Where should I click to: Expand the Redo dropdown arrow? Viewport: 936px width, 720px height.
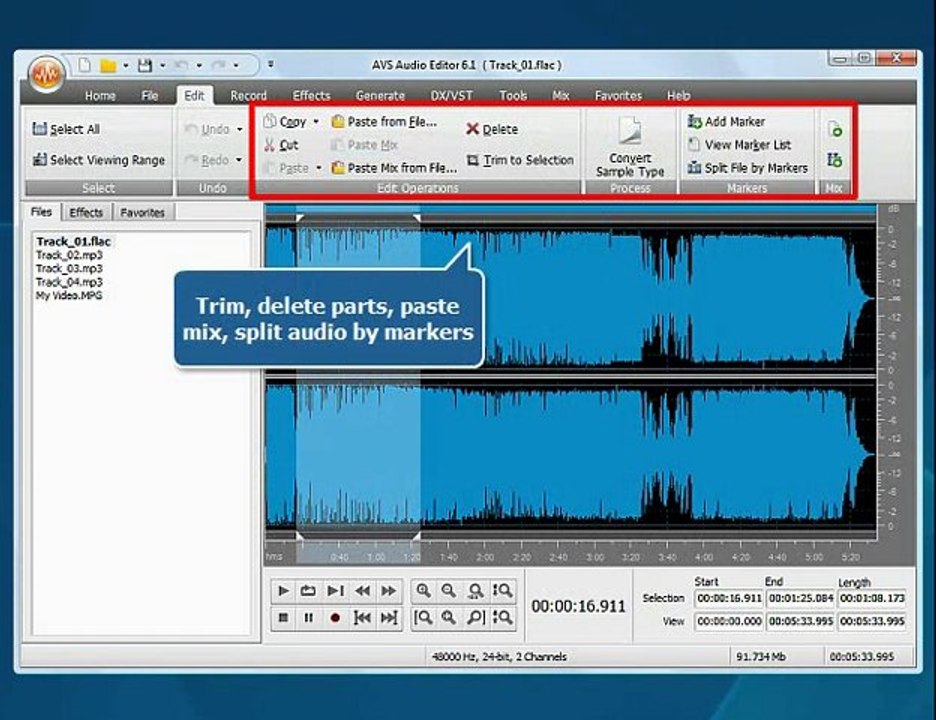239,160
